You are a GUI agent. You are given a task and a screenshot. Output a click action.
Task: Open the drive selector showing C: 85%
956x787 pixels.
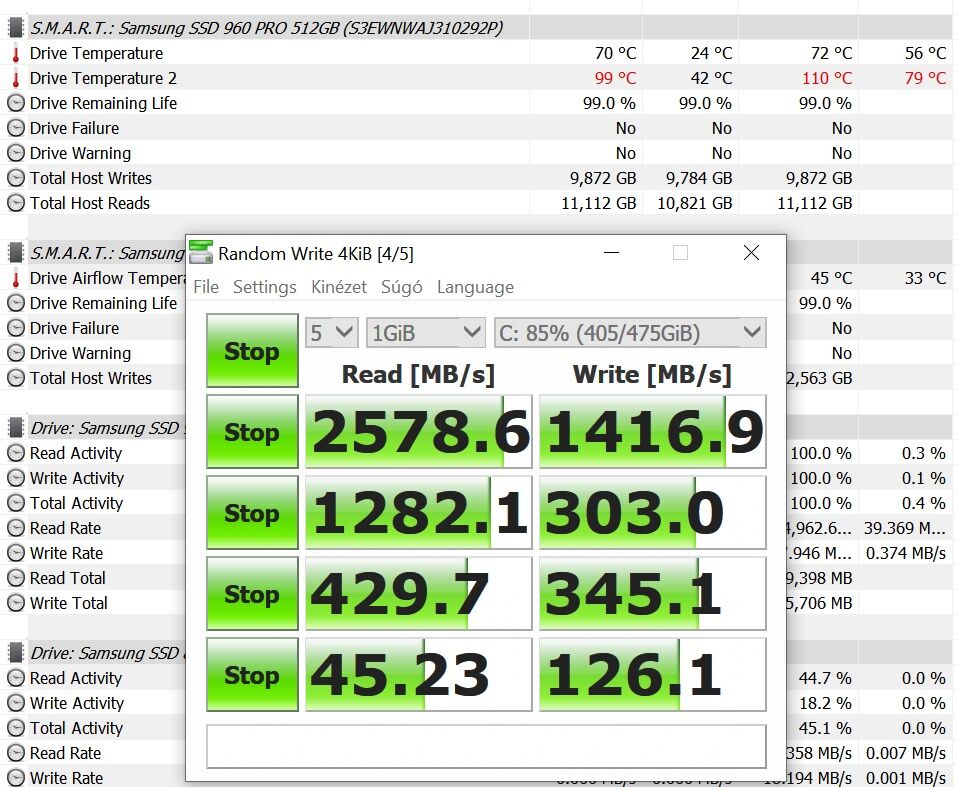click(630, 333)
